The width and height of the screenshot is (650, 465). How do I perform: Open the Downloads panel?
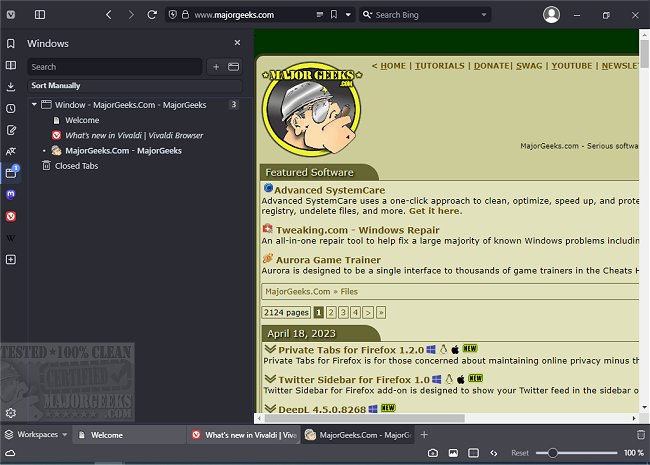pos(10,65)
